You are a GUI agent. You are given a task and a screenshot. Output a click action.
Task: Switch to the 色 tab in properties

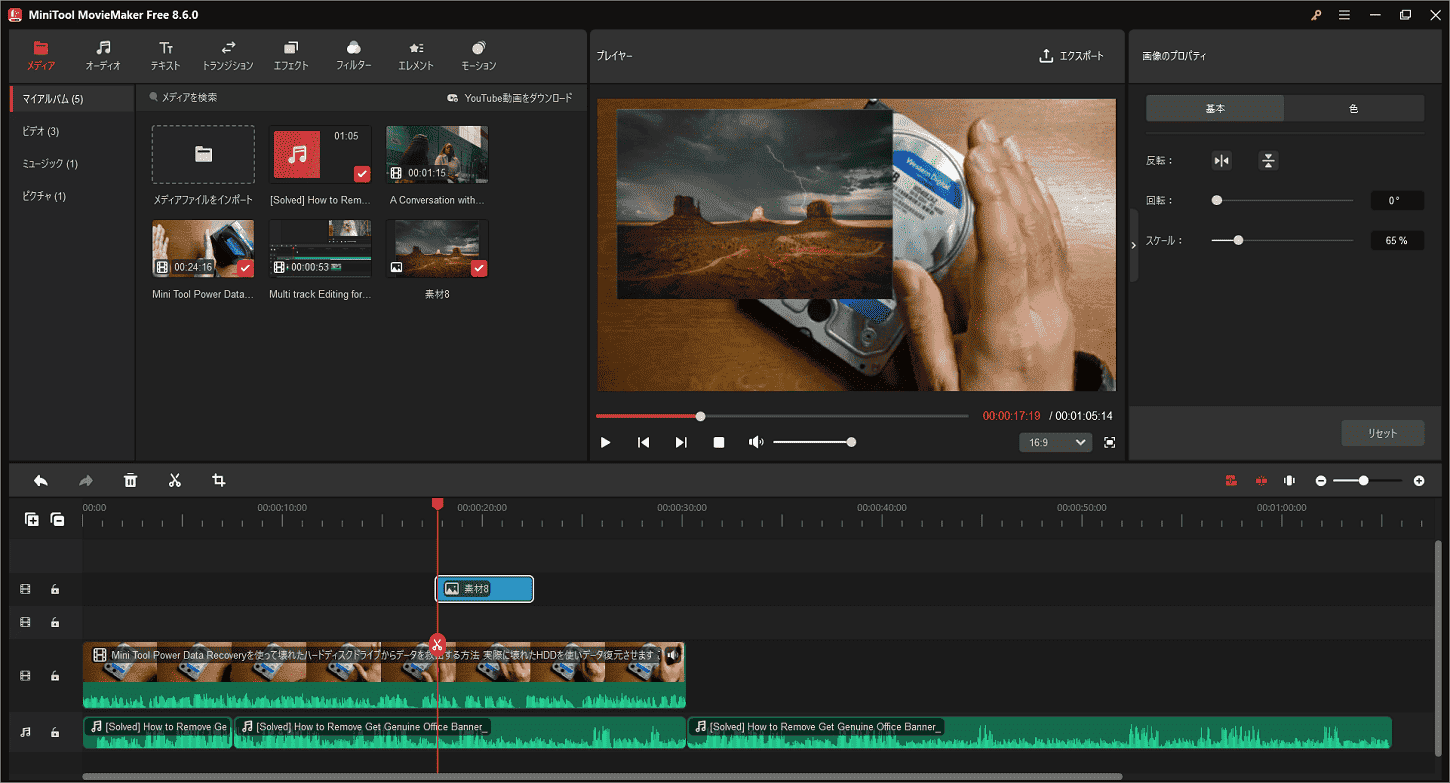point(1354,108)
